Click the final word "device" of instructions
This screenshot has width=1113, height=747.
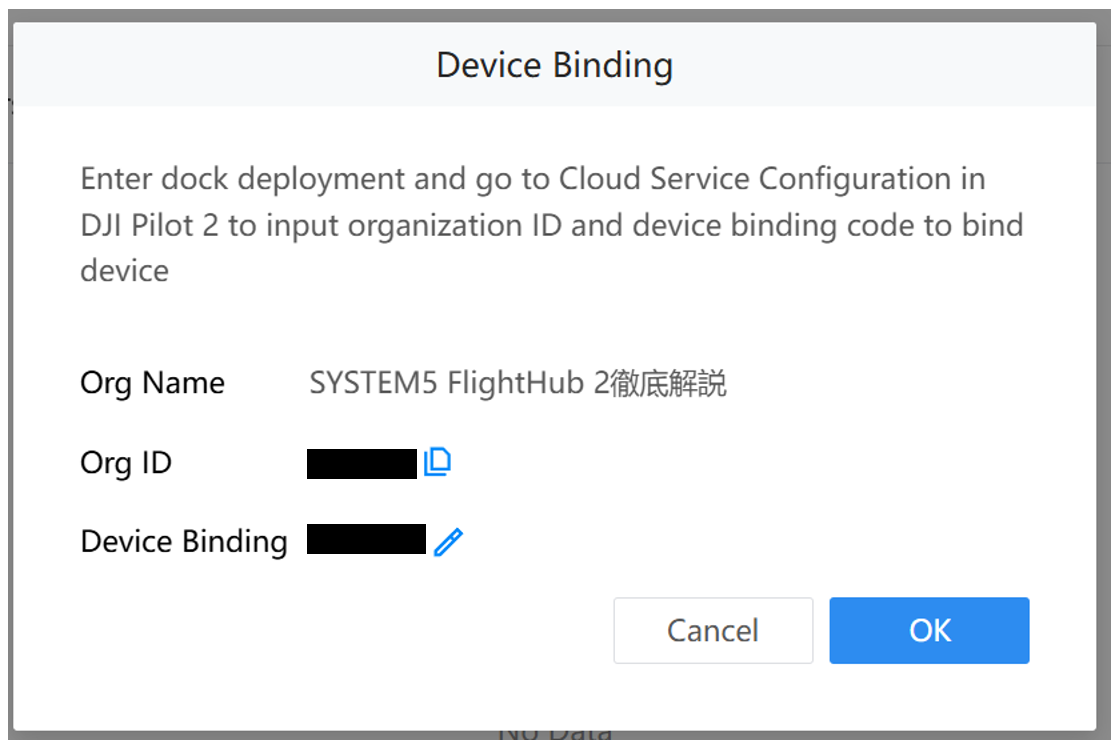click(125, 271)
